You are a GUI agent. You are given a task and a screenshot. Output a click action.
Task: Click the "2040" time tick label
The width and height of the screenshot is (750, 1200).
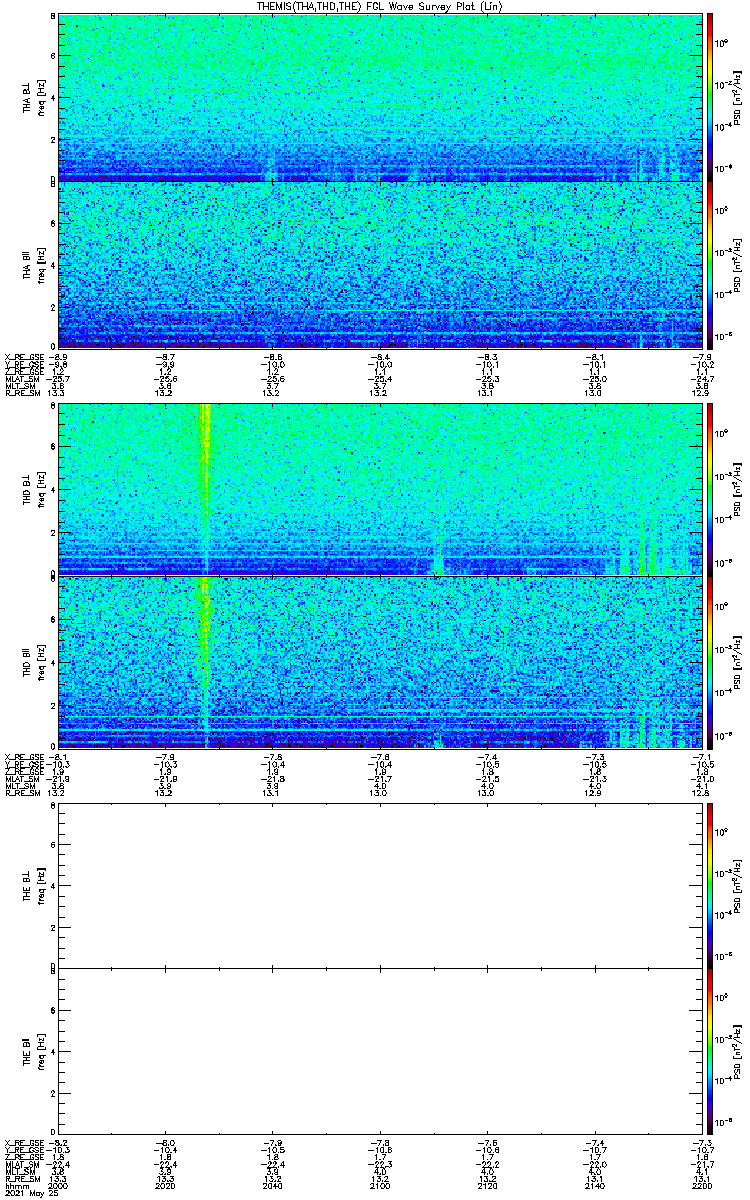point(272,1186)
